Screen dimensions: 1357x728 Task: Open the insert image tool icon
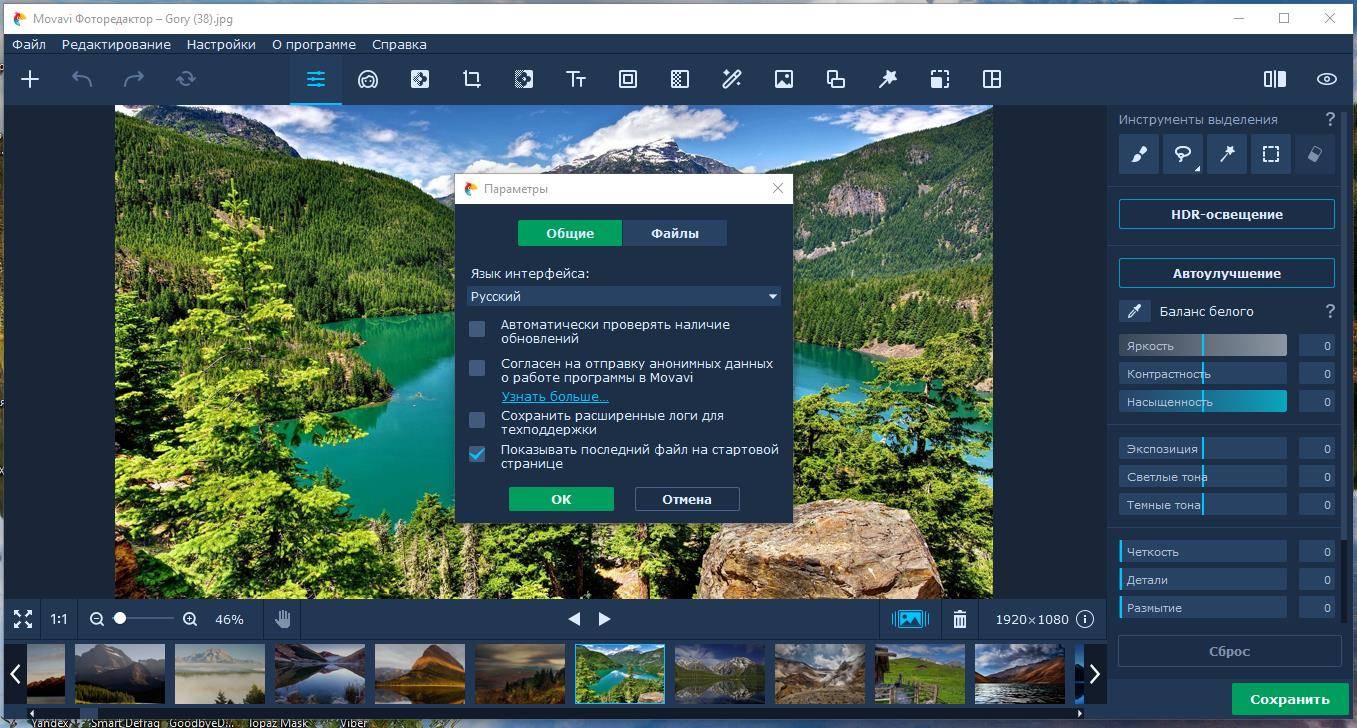tap(784, 79)
